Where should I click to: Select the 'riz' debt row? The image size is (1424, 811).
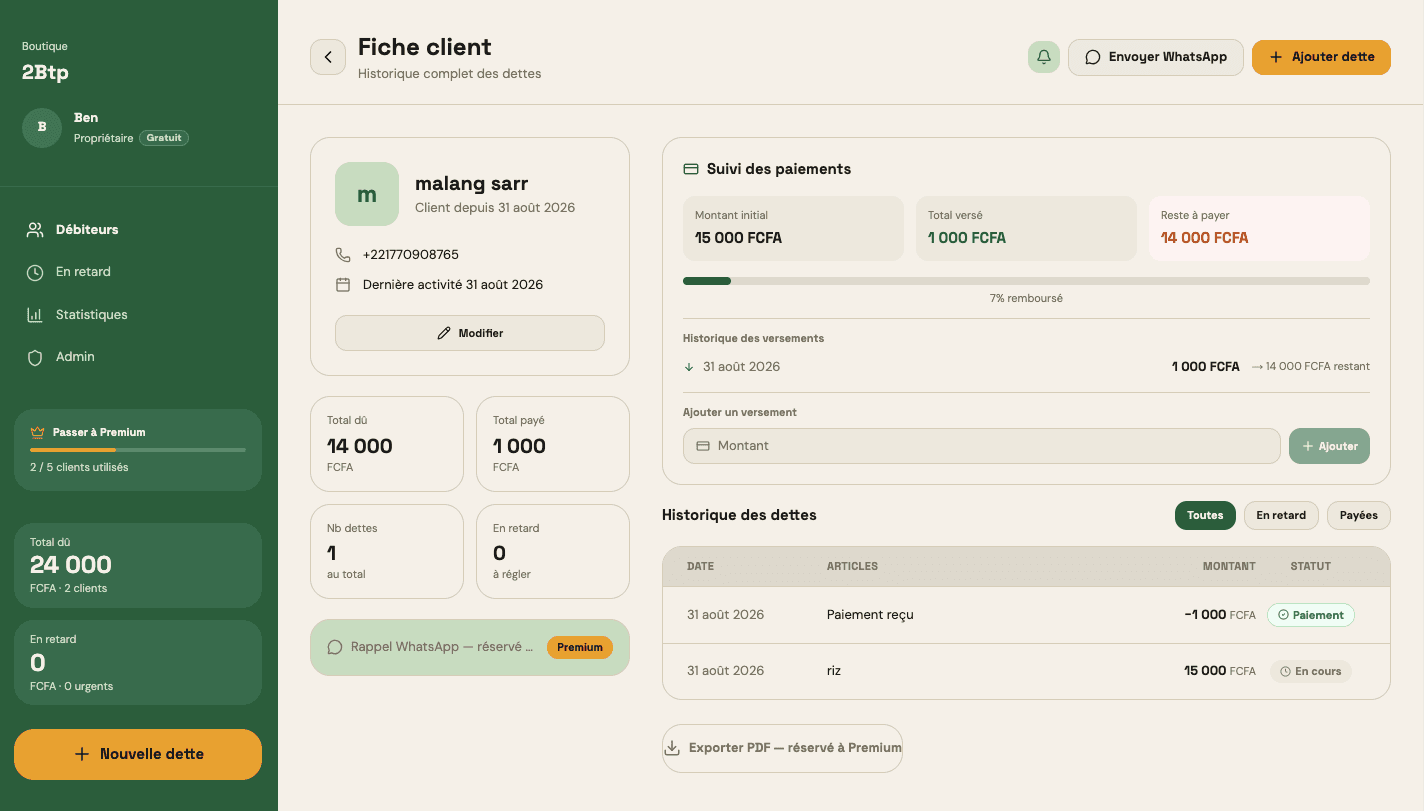1026,671
